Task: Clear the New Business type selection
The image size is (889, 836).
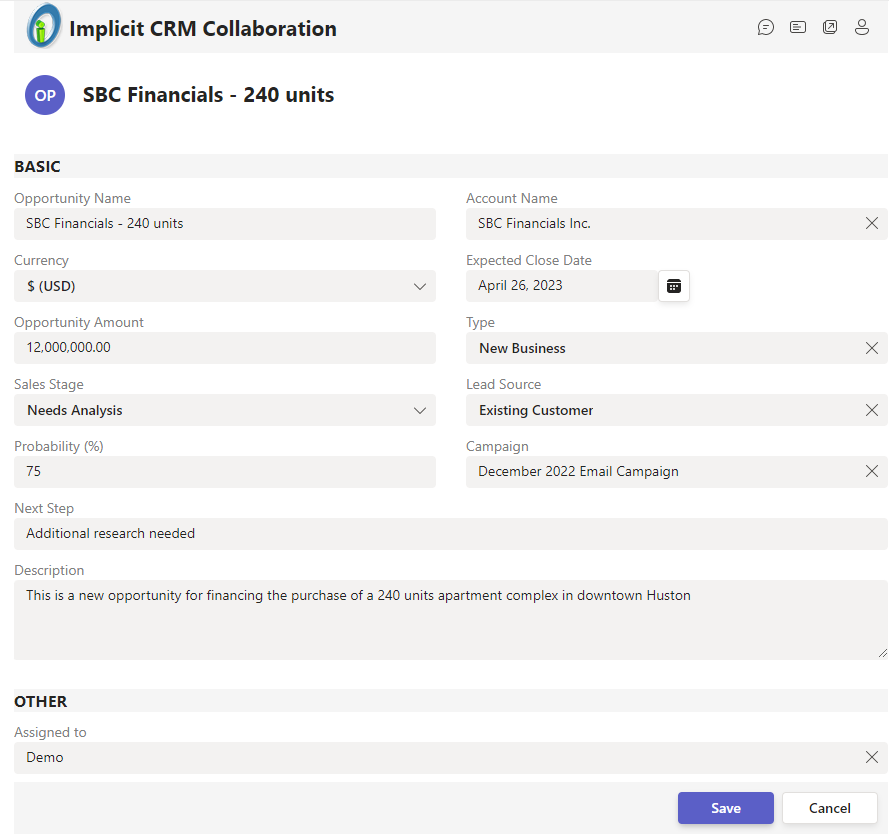Action: [872, 348]
